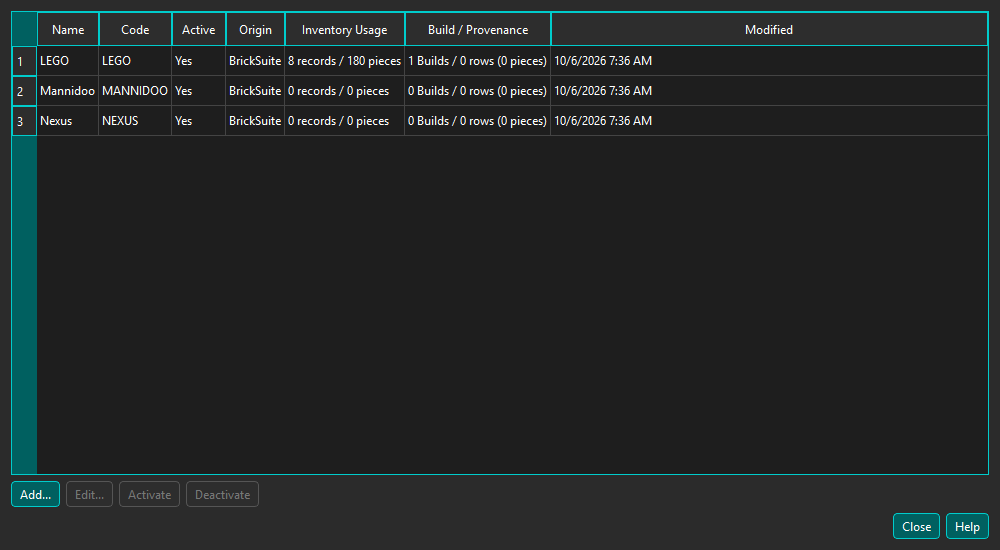Select the LEGO name cell
This screenshot has width=1000, height=550.
coord(68,61)
